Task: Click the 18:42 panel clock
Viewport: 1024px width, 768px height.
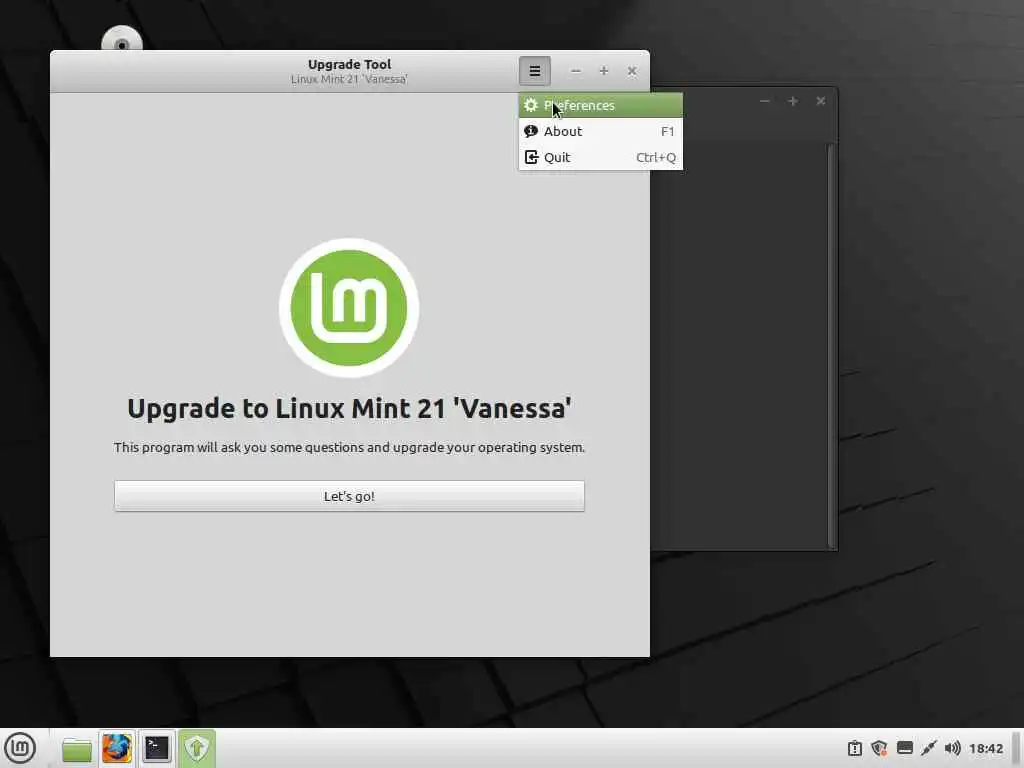Action: (986, 748)
